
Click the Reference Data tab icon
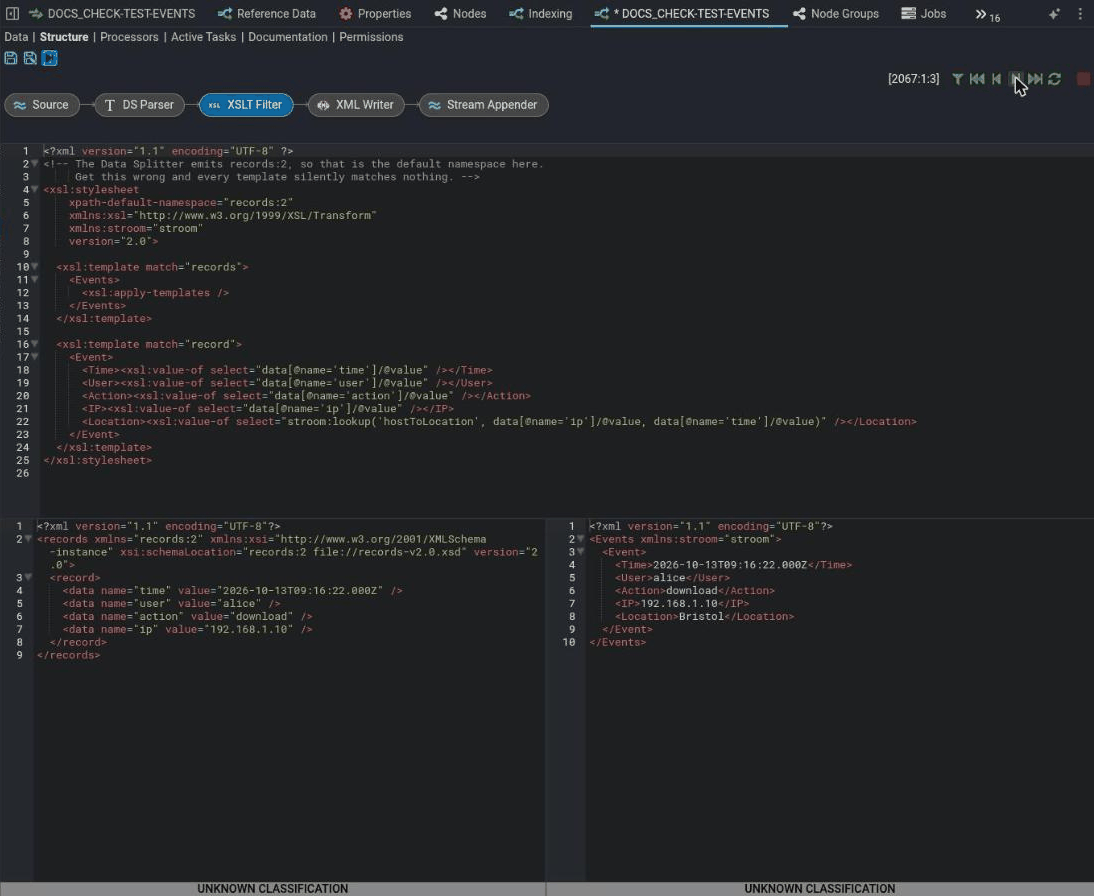[225, 14]
